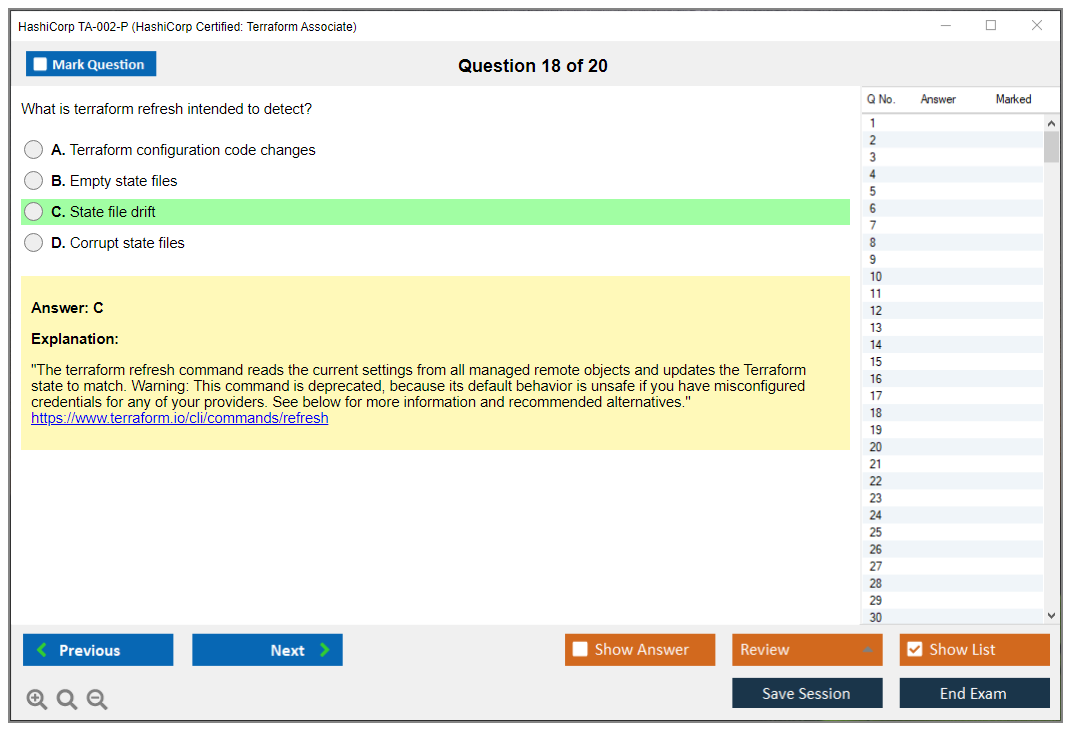Jump to question 10 in list
Image resolution: width=1075 pixels, height=735 pixels.
pos(876,277)
